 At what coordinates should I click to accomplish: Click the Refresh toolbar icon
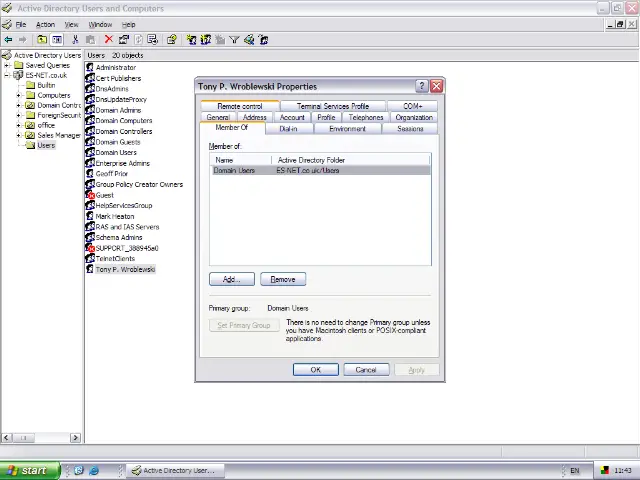[x=139, y=40]
